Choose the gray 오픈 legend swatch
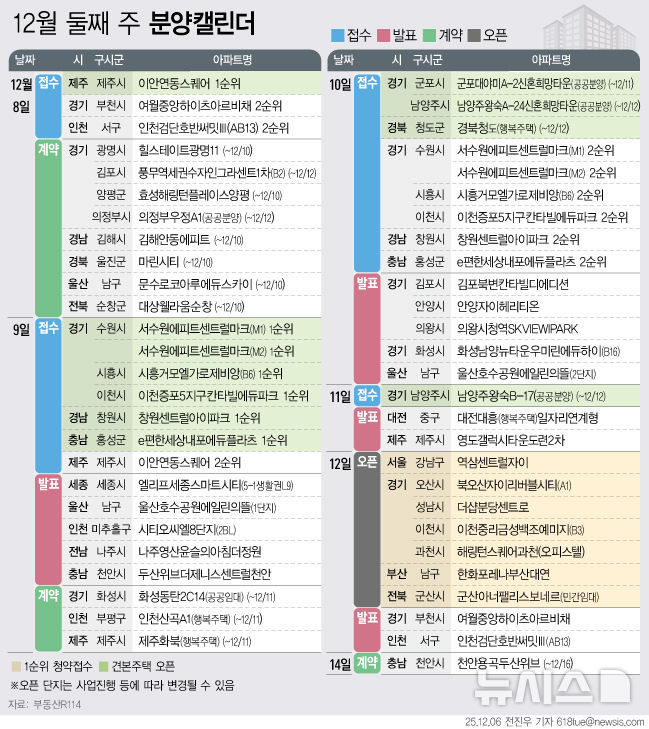Screen dimensions: 649x729 472,35
